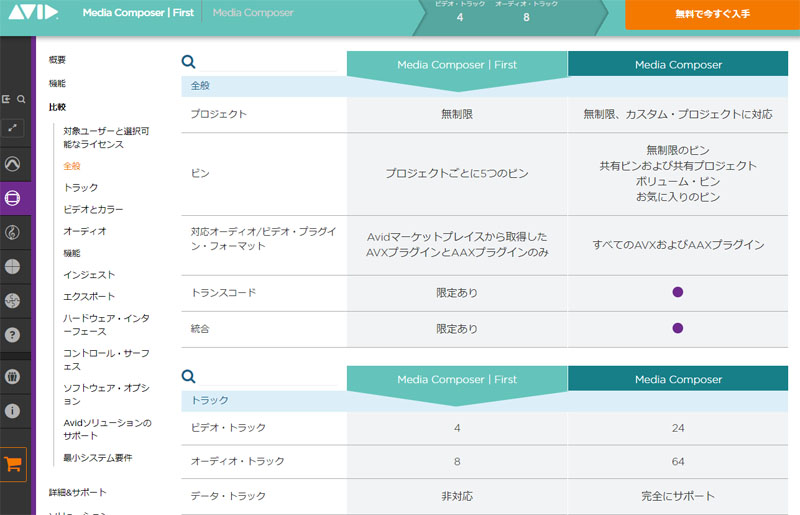Click プロジェクトごとに5つのビン cell
Image resolution: width=800 pixels, height=515 pixels.
[457, 174]
